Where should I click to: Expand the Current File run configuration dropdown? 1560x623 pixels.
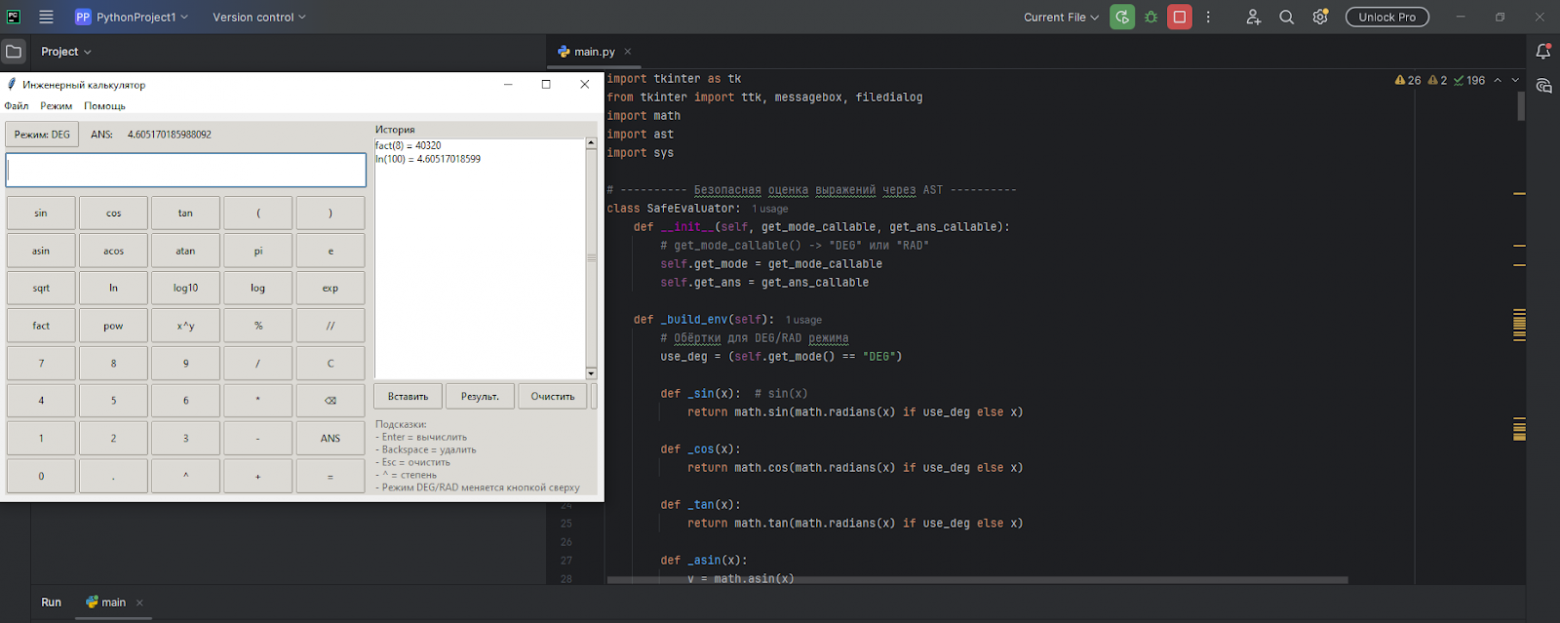pos(1061,17)
